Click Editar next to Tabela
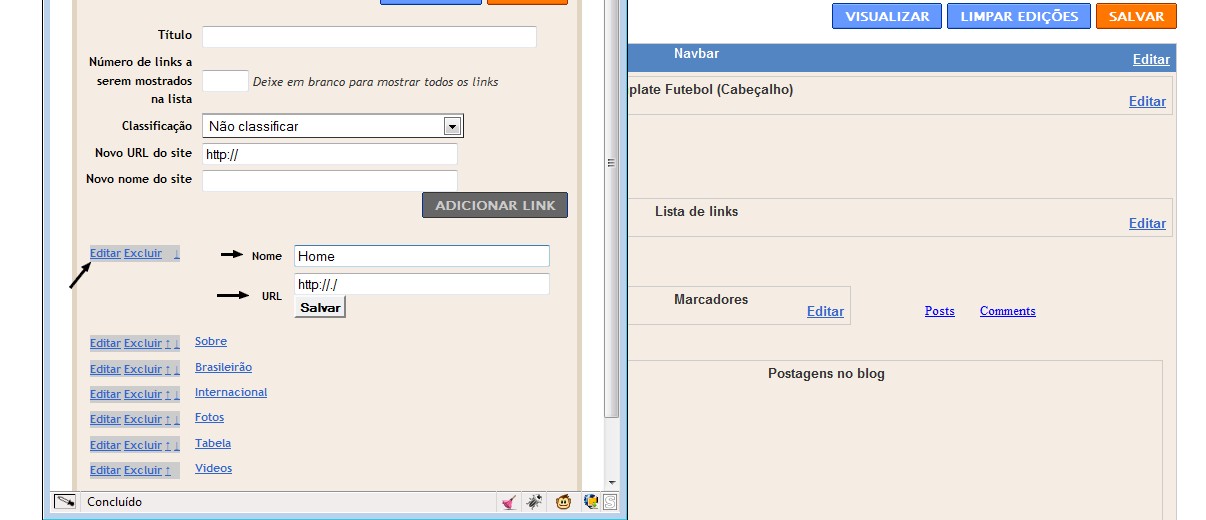Viewport: 1206px width, 520px height. (105, 445)
